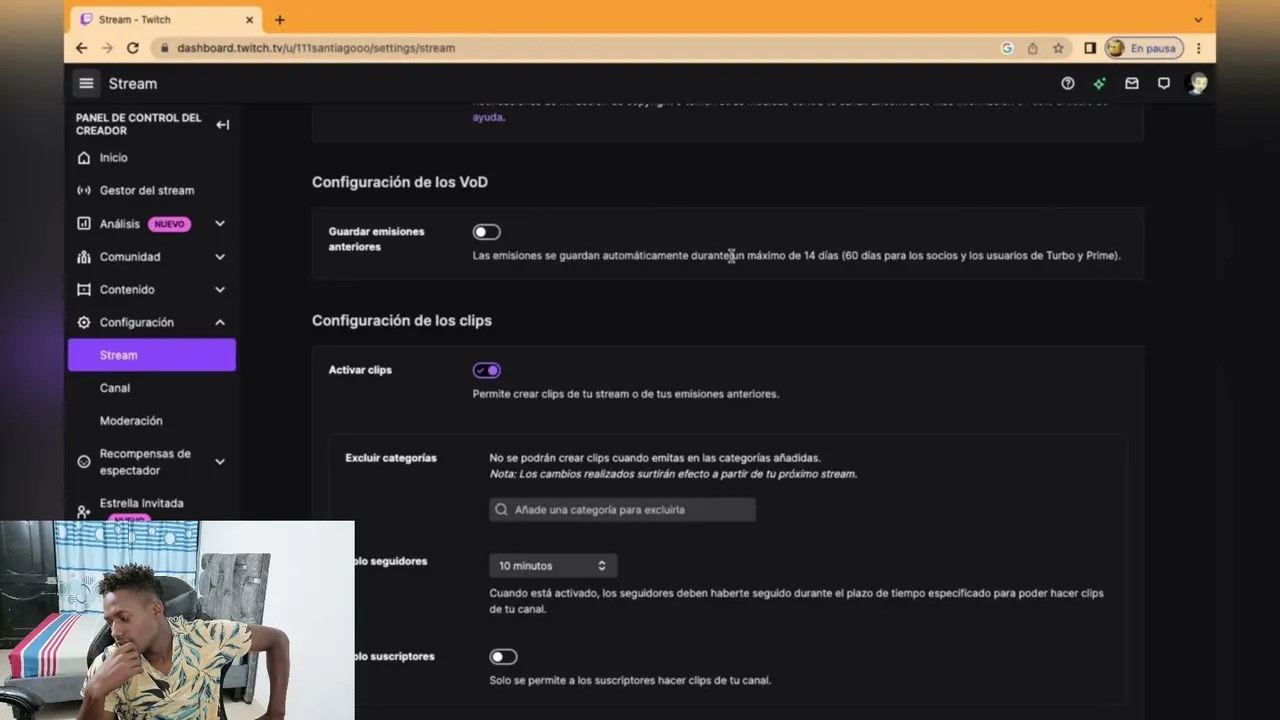This screenshot has width=1280, height=720.
Task: Click the Configuración gear icon
Action: [84, 323]
